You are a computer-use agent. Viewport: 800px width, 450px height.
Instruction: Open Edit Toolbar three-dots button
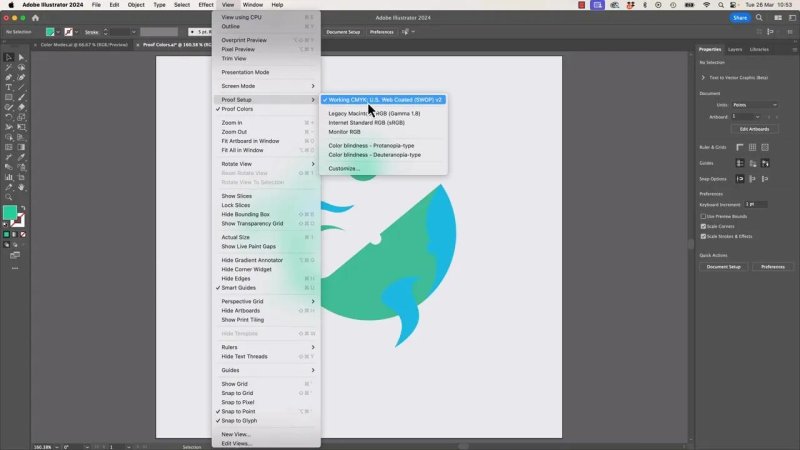pyautogui.click(x=15, y=268)
